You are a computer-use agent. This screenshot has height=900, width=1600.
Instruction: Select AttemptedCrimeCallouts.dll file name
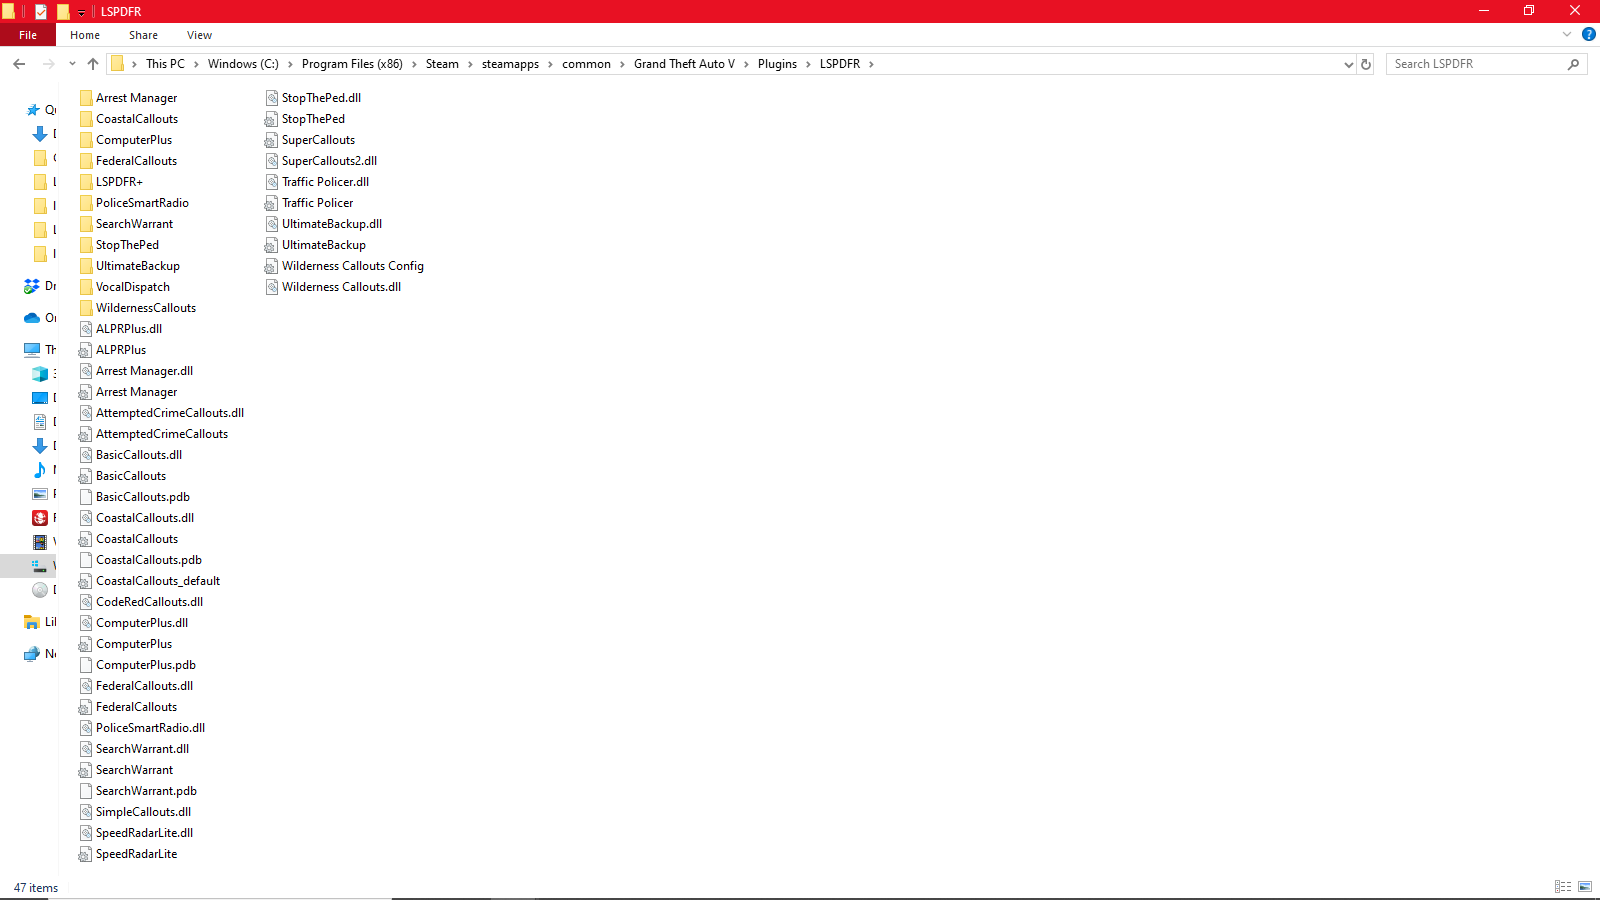[170, 413]
